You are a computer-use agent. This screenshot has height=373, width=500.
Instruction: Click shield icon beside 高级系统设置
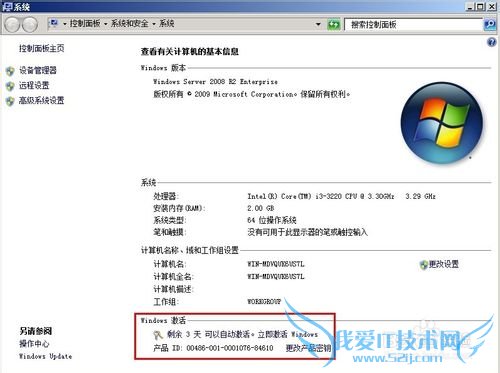10,101
